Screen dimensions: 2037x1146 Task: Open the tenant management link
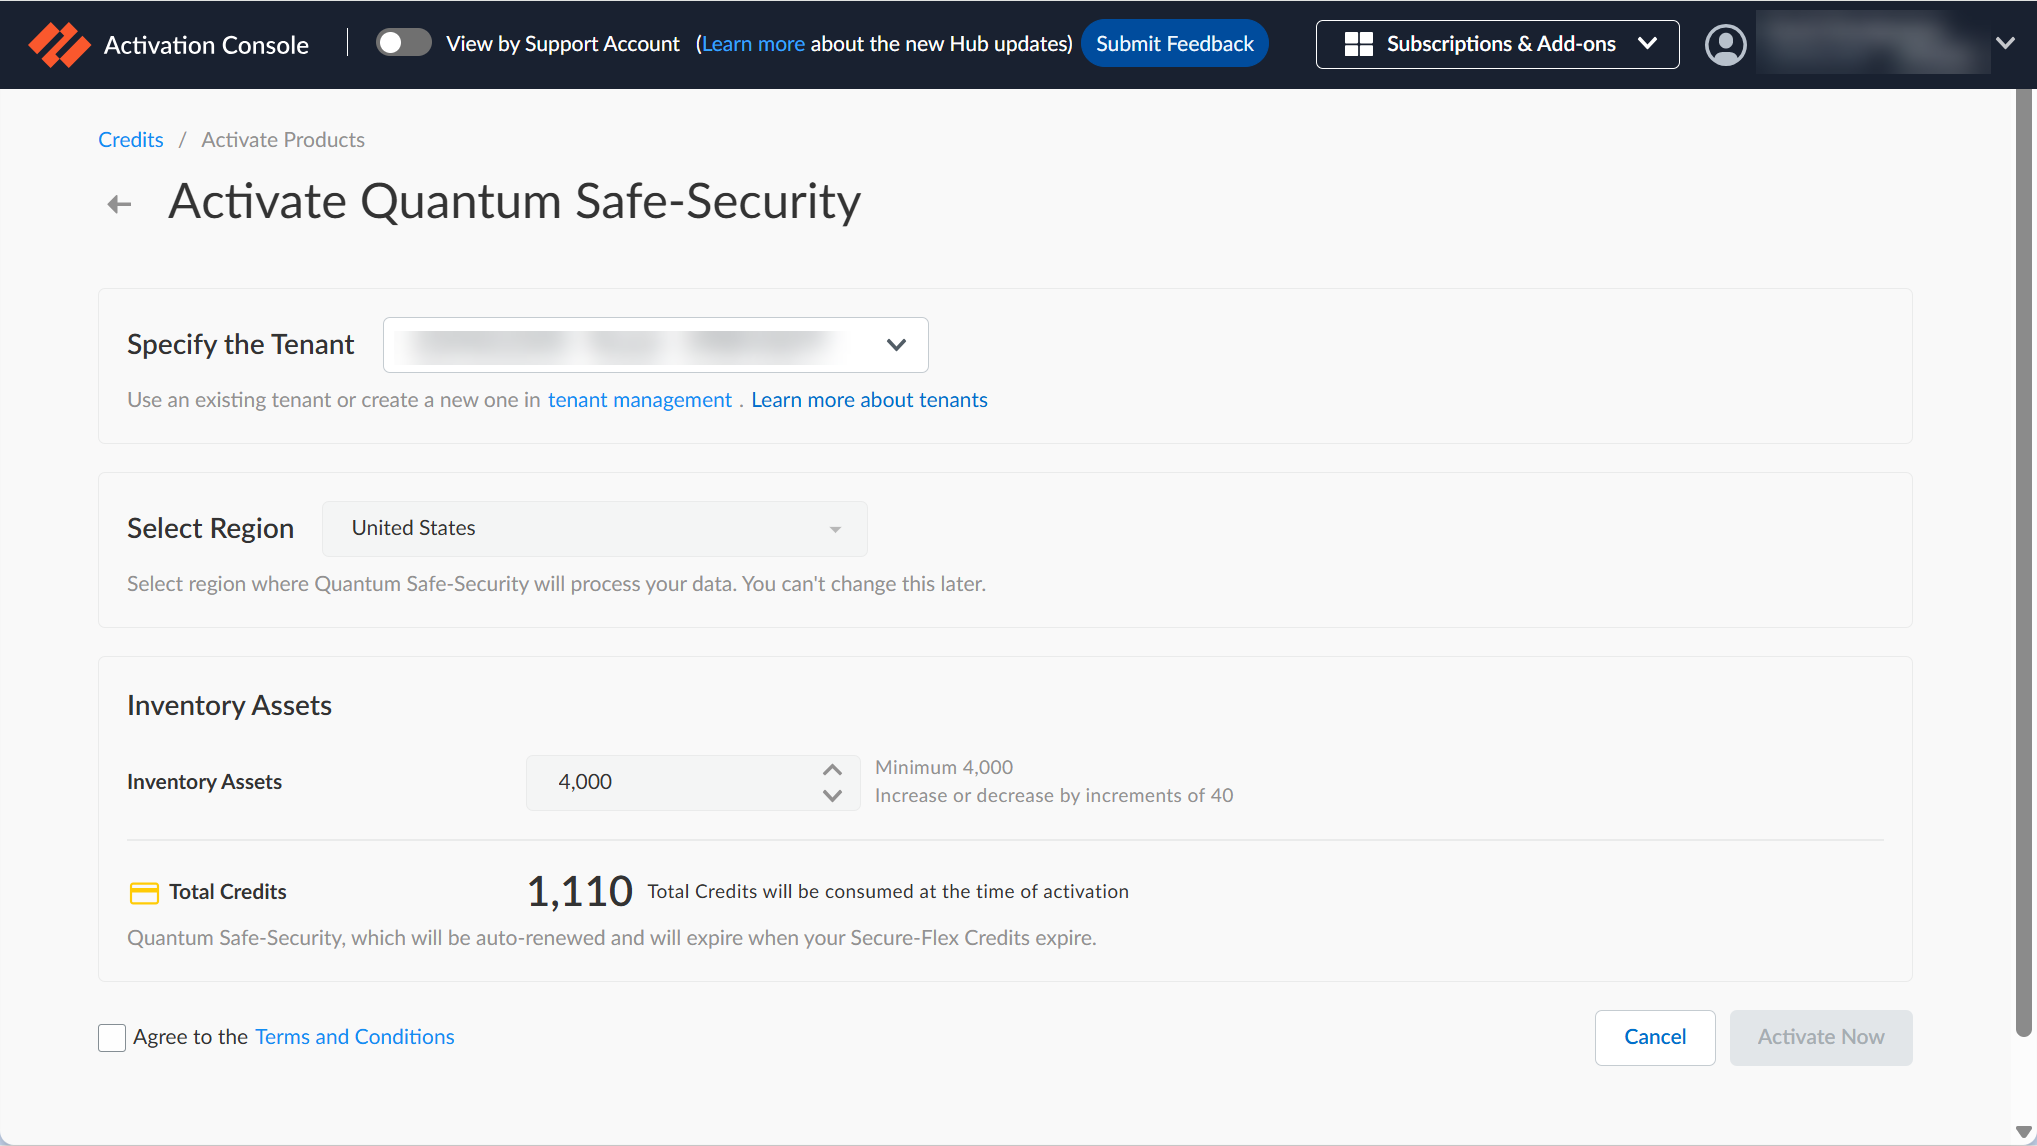(x=639, y=400)
